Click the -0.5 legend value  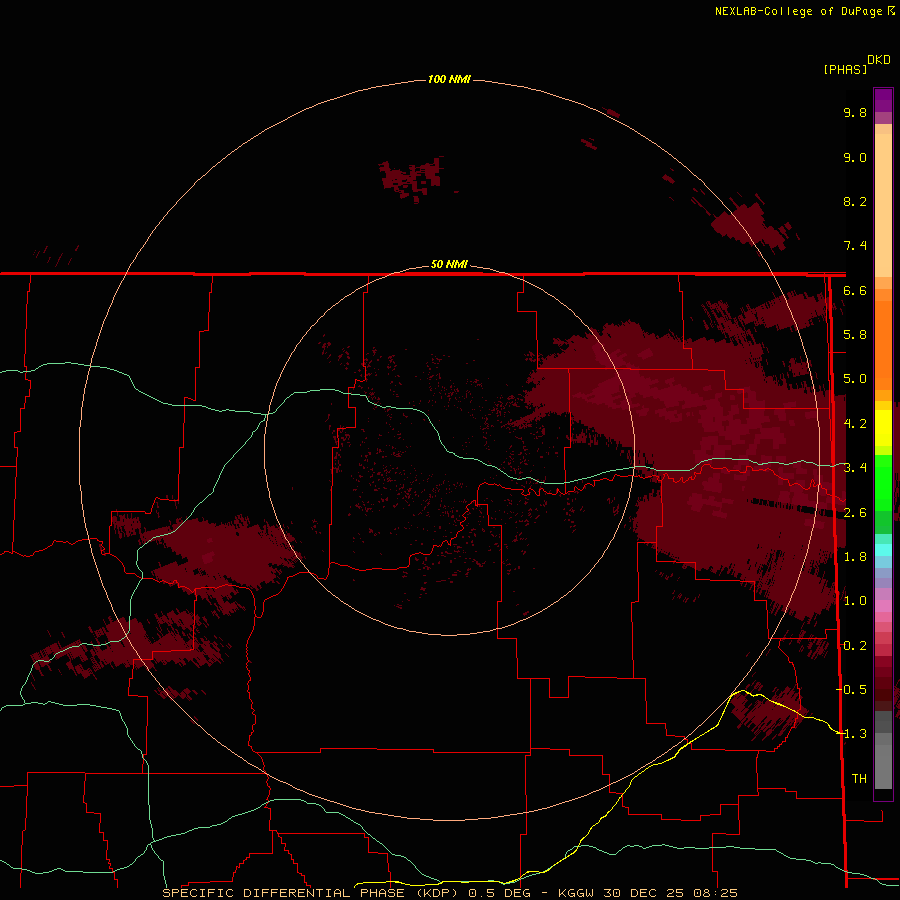tap(851, 689)
